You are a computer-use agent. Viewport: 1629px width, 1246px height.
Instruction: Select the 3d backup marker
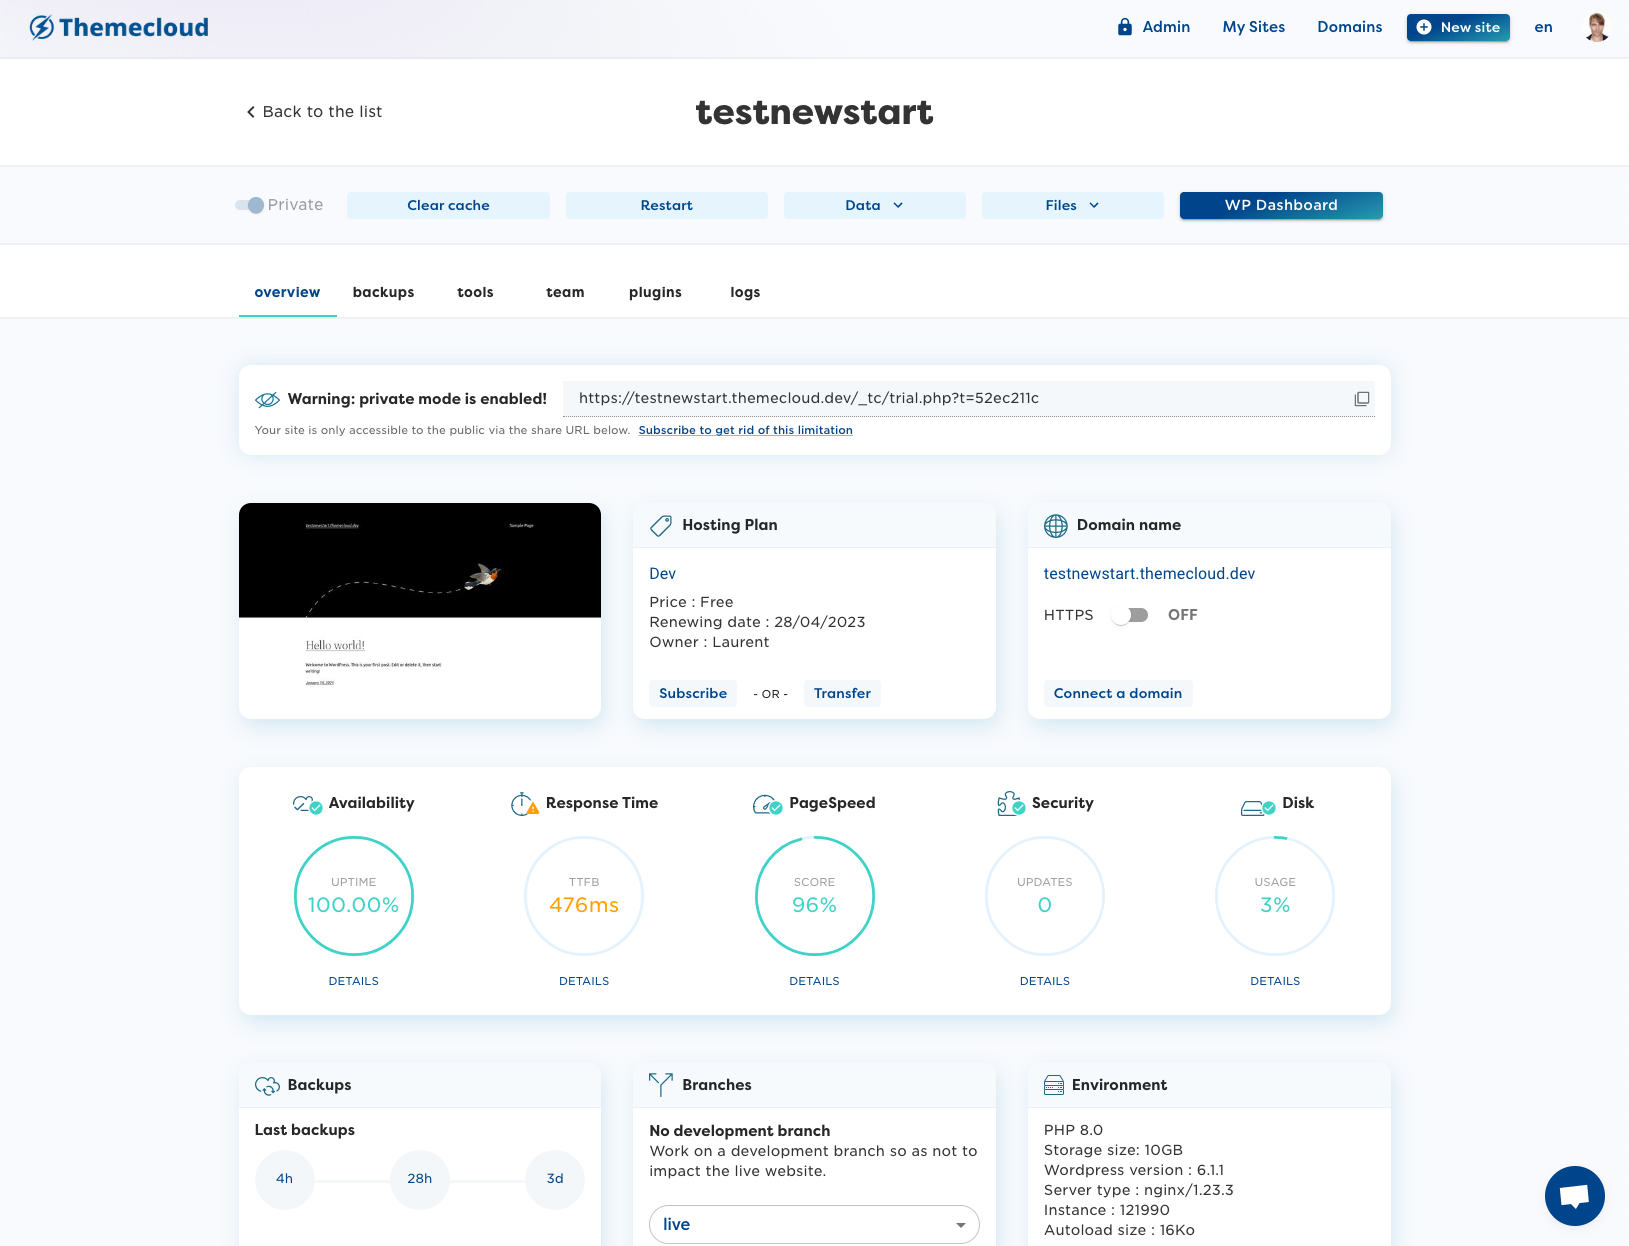[555, 1179]
